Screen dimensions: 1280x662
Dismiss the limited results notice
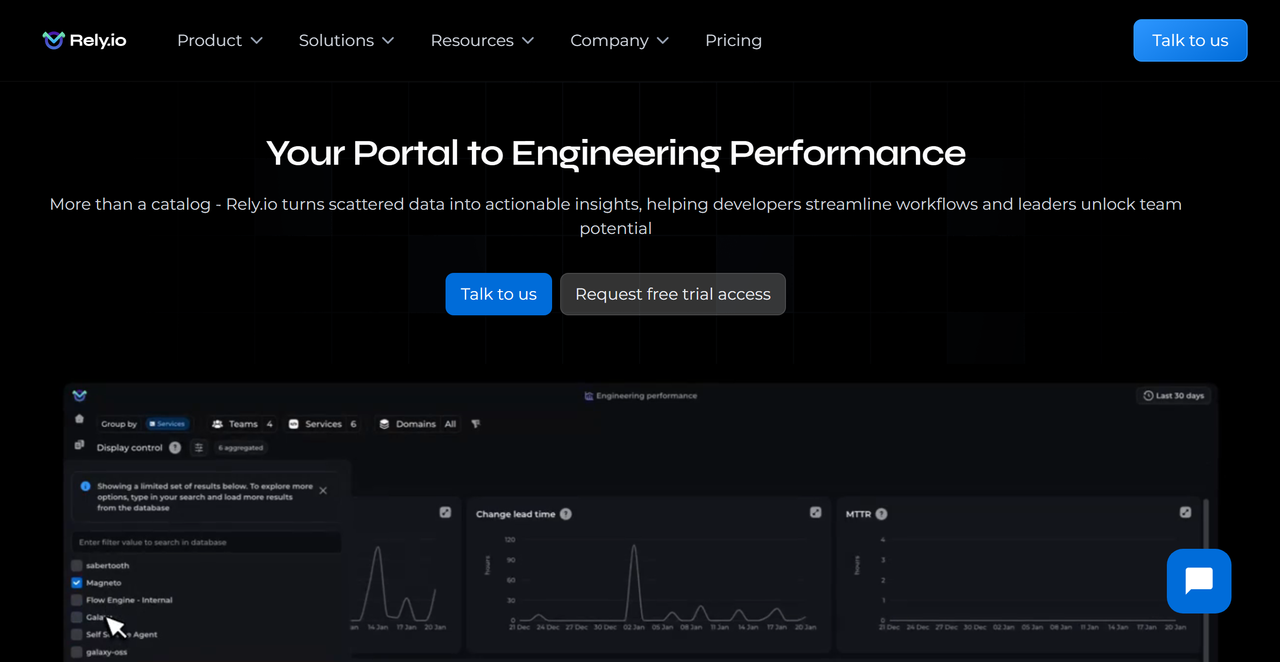click(x=323, y=491)
